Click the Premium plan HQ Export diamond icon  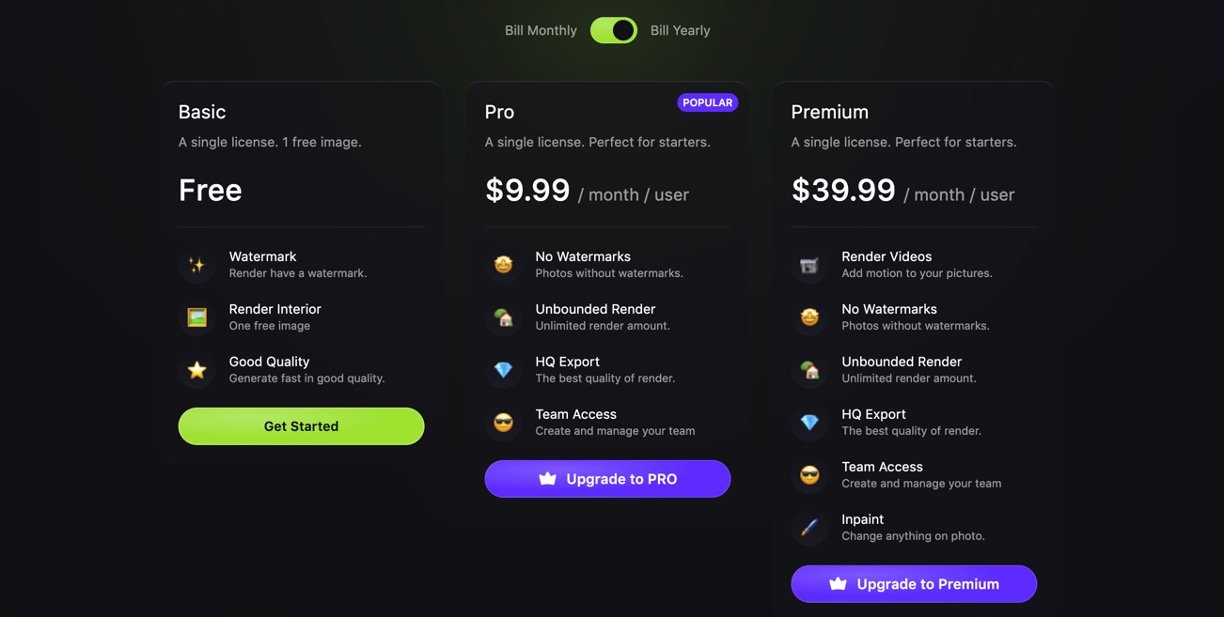tap(809, 423)
